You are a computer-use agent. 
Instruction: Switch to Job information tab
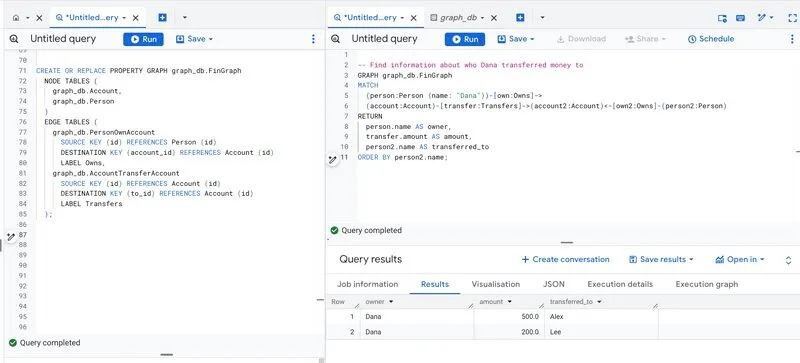pos(367,284)
